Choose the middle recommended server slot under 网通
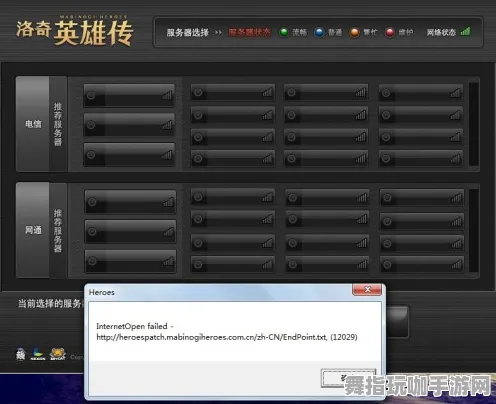496x404 pixels. [130, 231]
